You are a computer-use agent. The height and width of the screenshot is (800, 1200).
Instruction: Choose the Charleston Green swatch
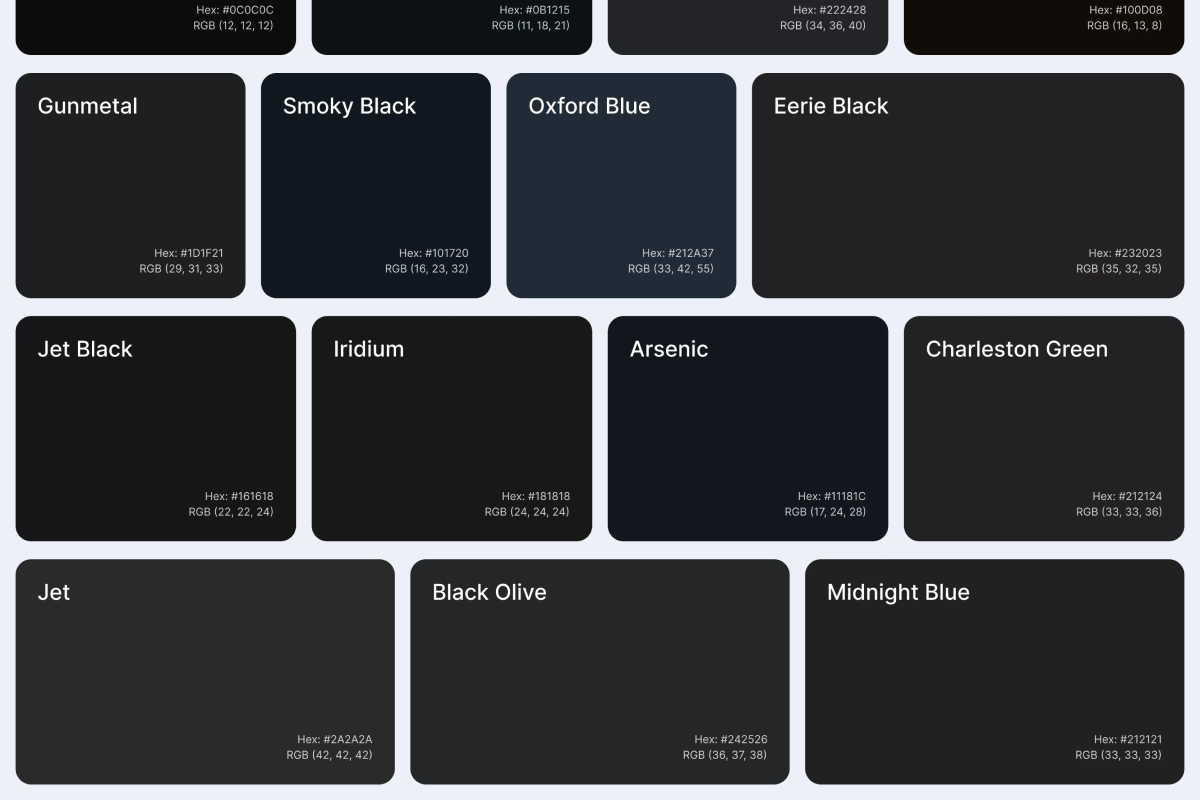(x=1043, y=428)
